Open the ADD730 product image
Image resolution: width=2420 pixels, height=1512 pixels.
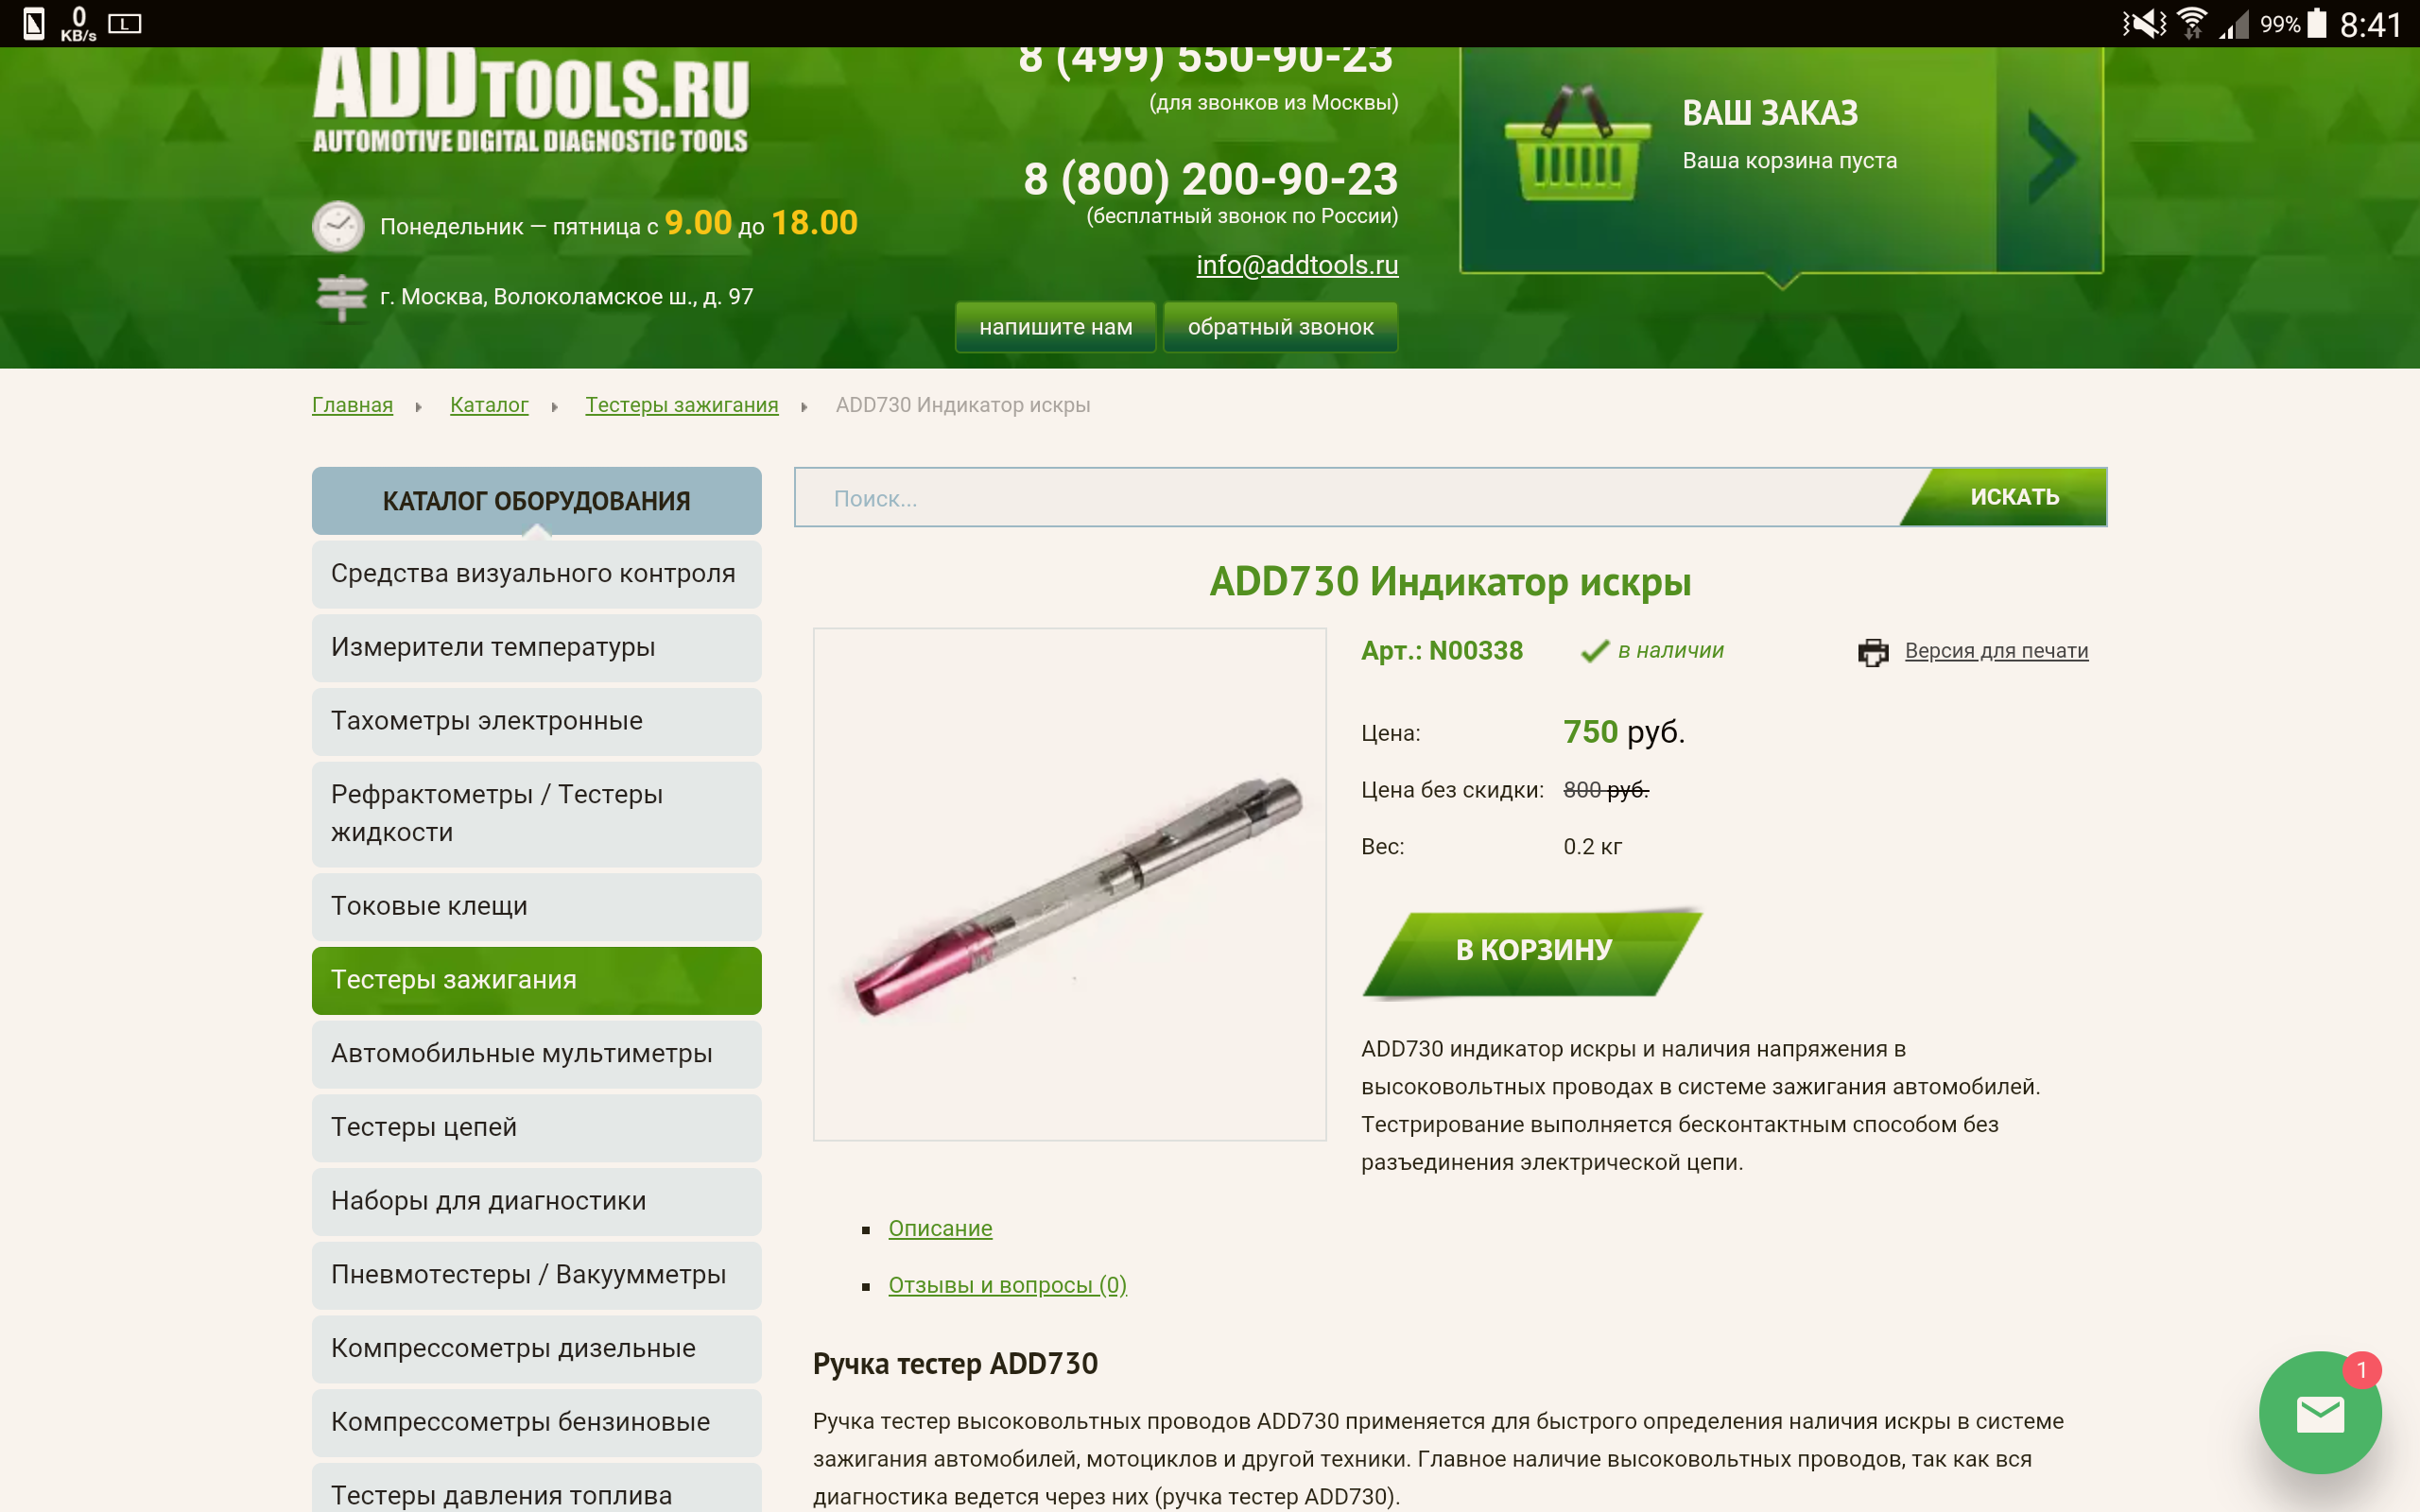(x=1069, y=884)
